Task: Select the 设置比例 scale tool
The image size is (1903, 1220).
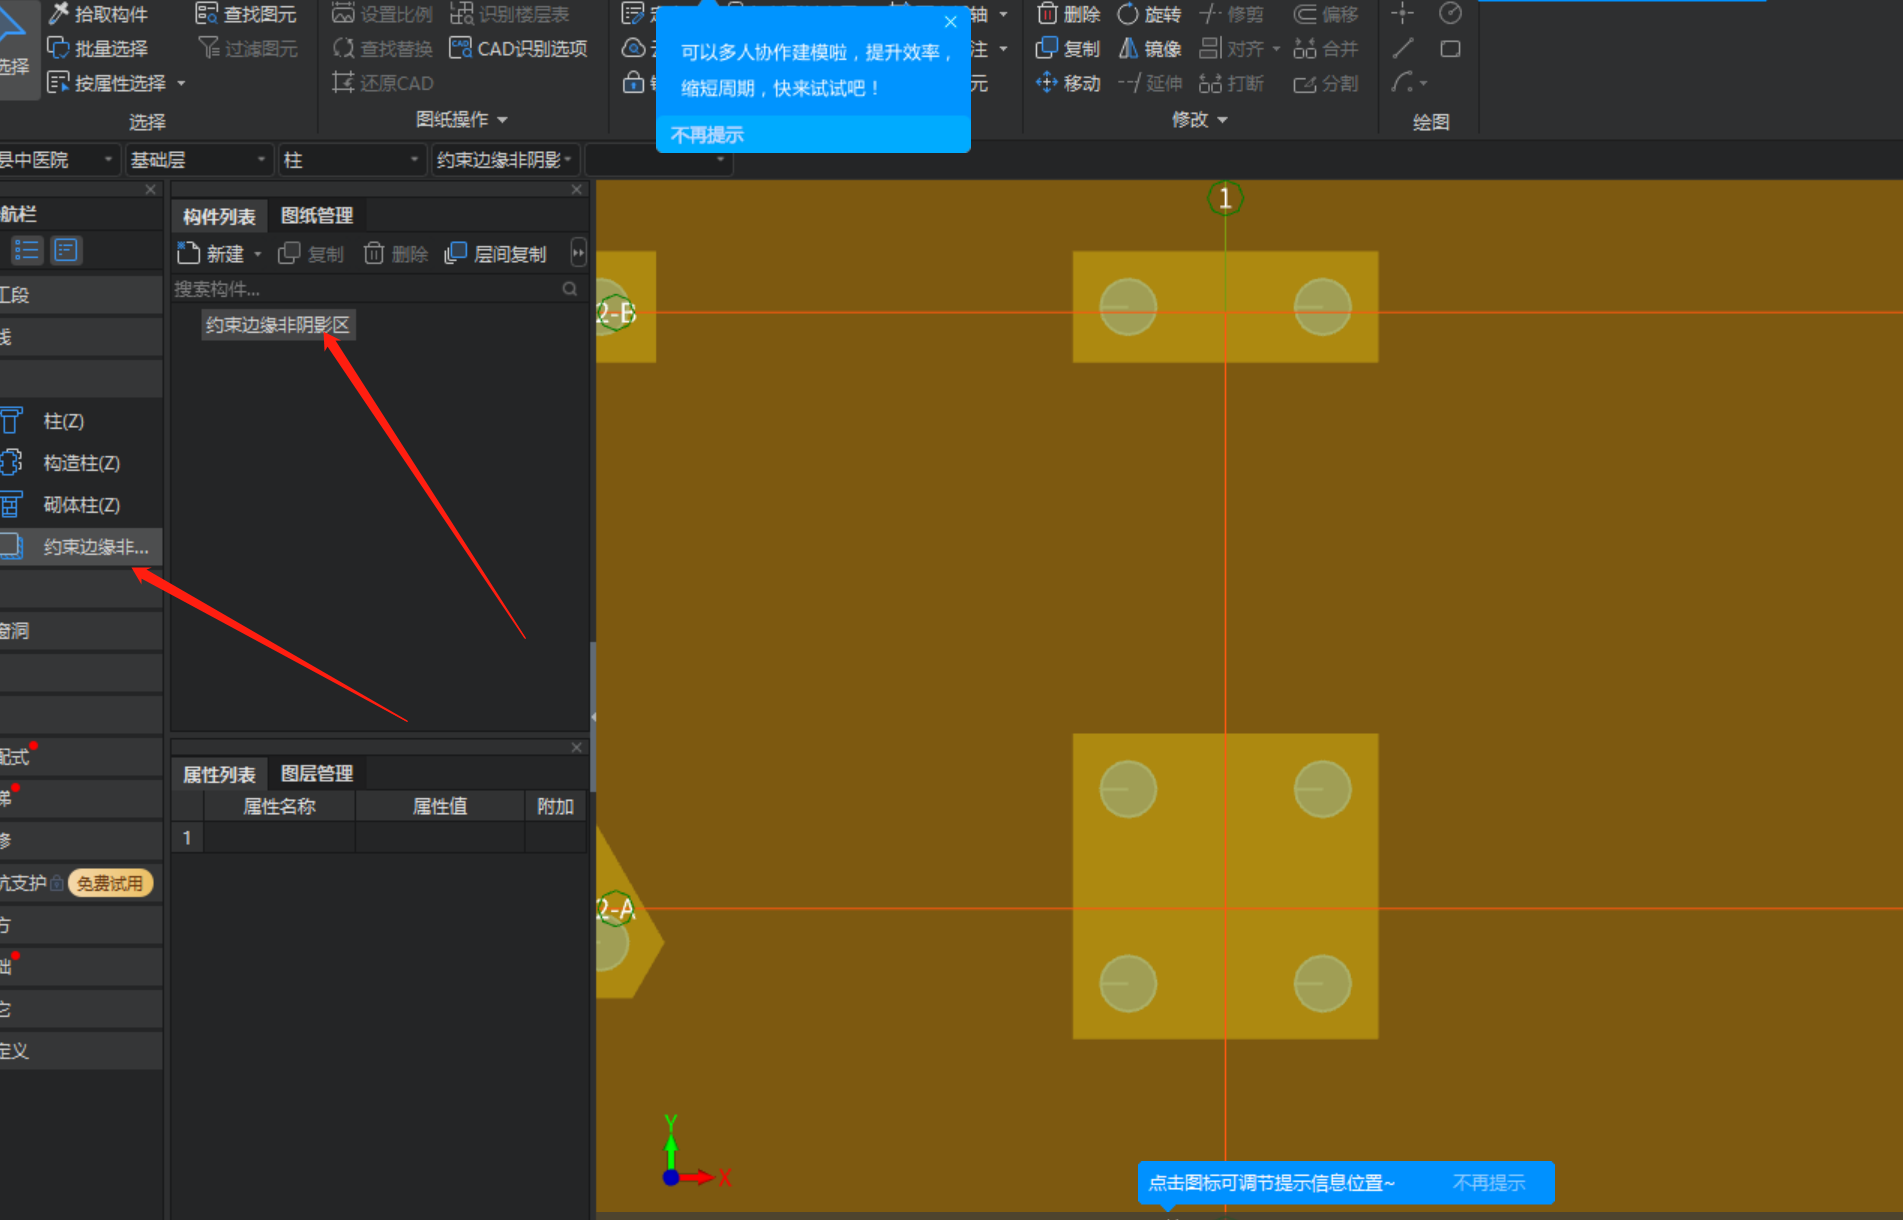Action: pos(382,14)
